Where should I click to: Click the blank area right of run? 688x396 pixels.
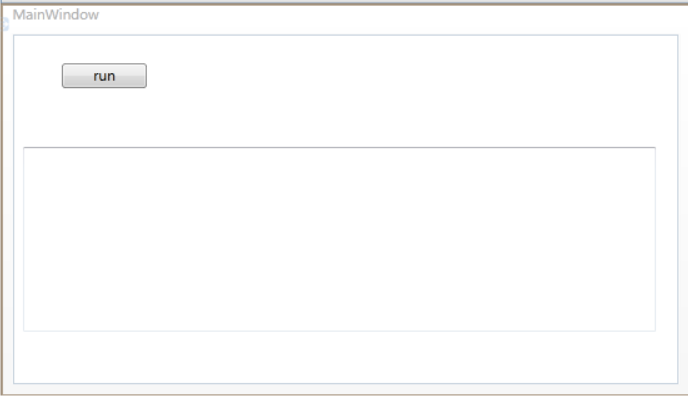pyautogui.click(x=395, y=76)
